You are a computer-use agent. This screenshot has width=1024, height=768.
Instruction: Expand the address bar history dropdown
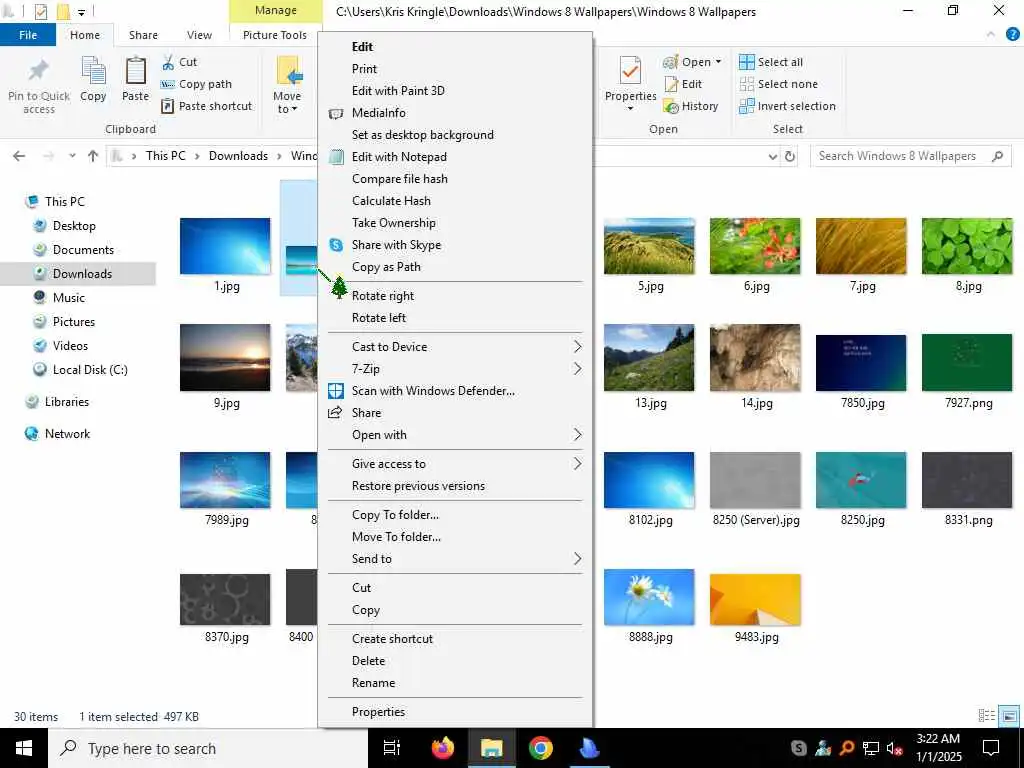[x=773, y=157]
